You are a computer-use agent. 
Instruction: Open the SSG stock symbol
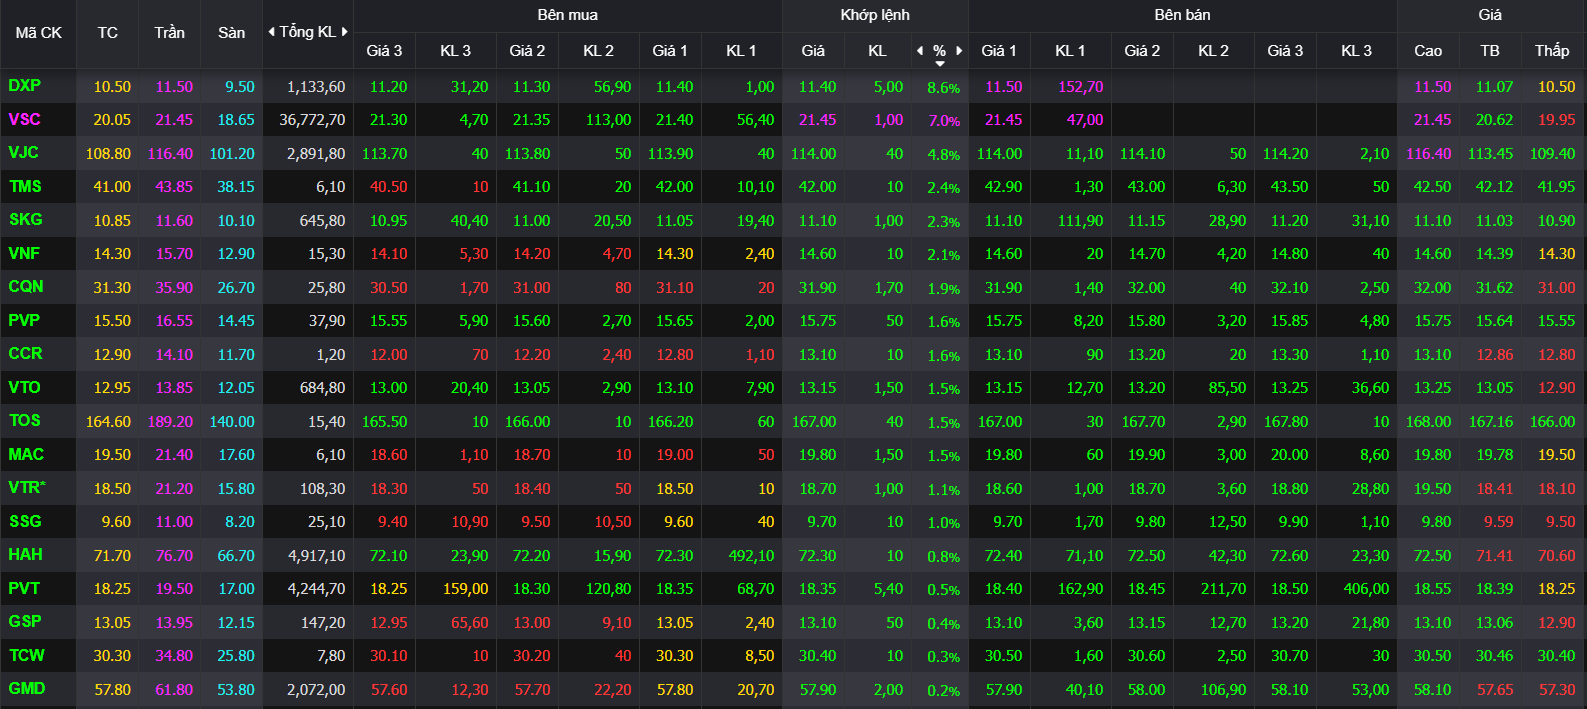25,522
